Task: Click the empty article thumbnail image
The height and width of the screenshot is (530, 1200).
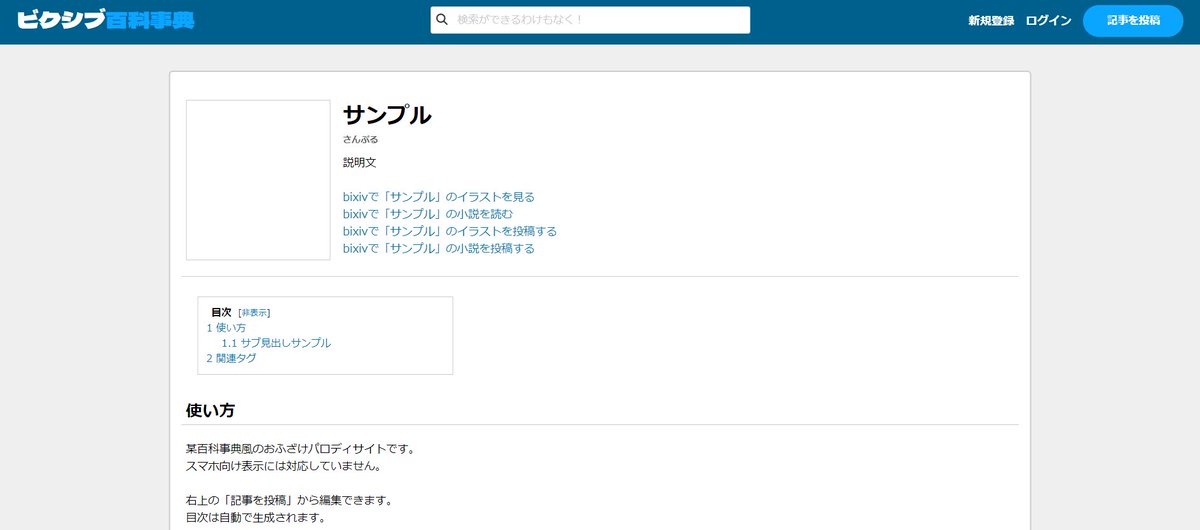Action: (258, 180)
